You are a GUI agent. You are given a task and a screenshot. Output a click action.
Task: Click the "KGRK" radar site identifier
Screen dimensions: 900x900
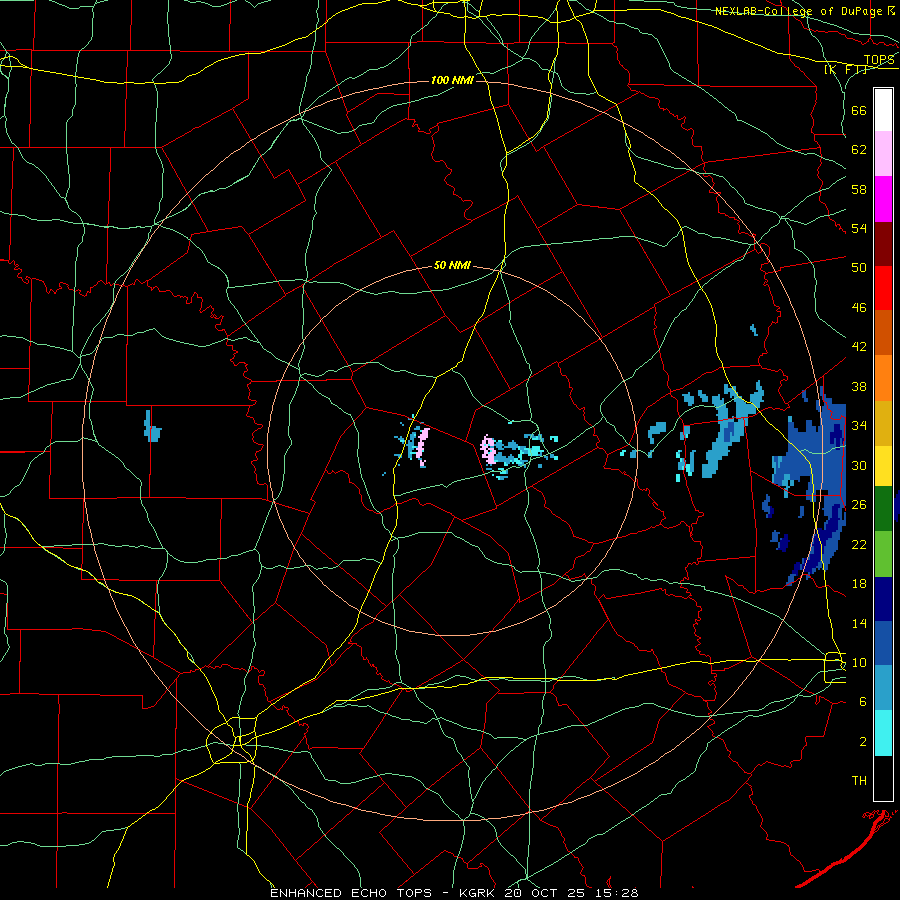478,893
